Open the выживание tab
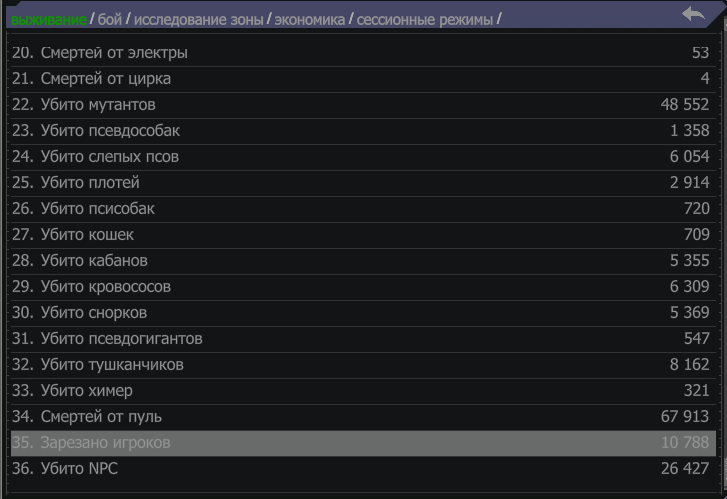The height and width of the screenshot is (499, 727). coord(49,19)
